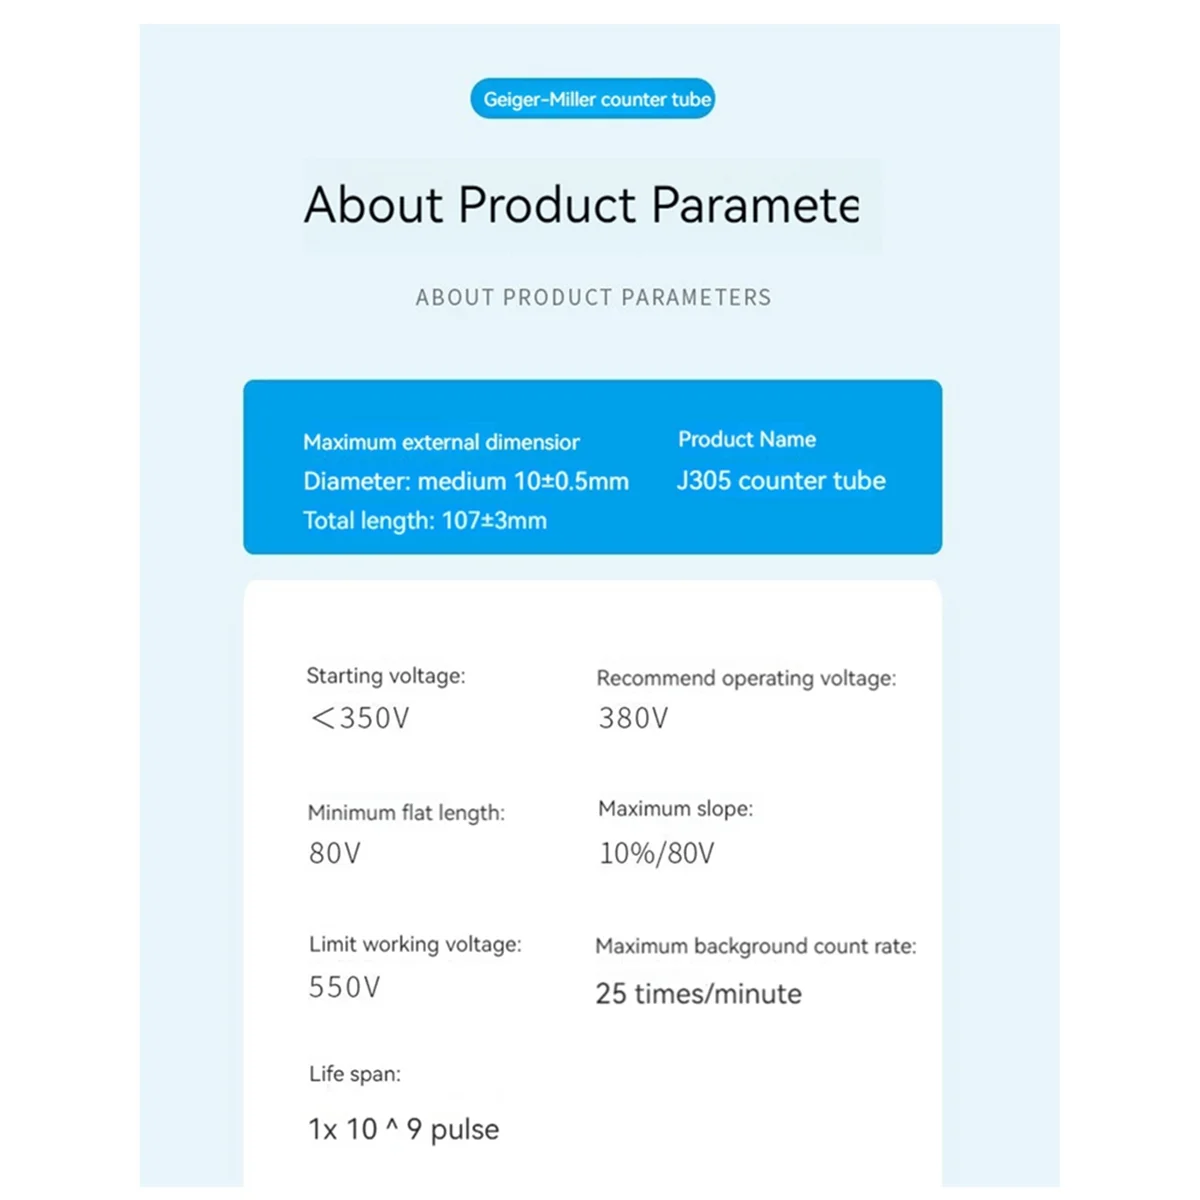
Task: Click the ABOUT PRODUCT PARAMETERS subtitle
Action: pyautogui.click(x=593, y=297)
